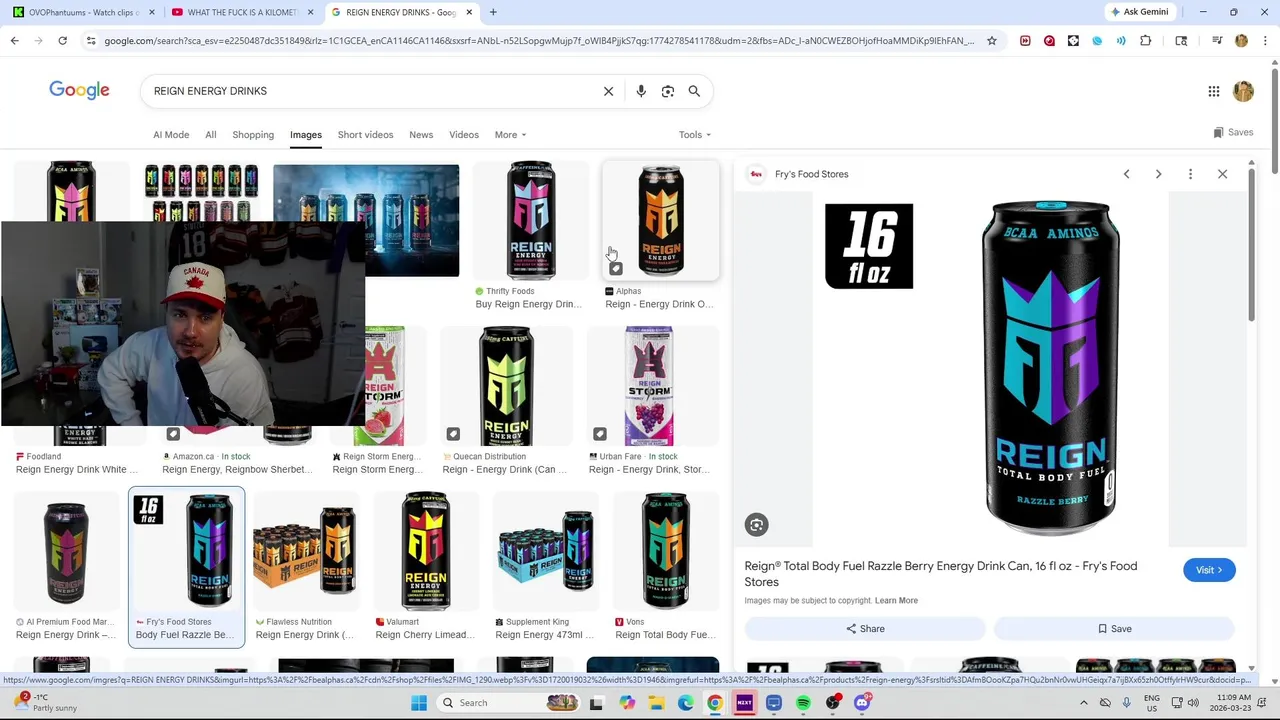The image size is (1280, 720).
Task: Reload the current page
Action: pyautogui.click(x=62, y=41)
